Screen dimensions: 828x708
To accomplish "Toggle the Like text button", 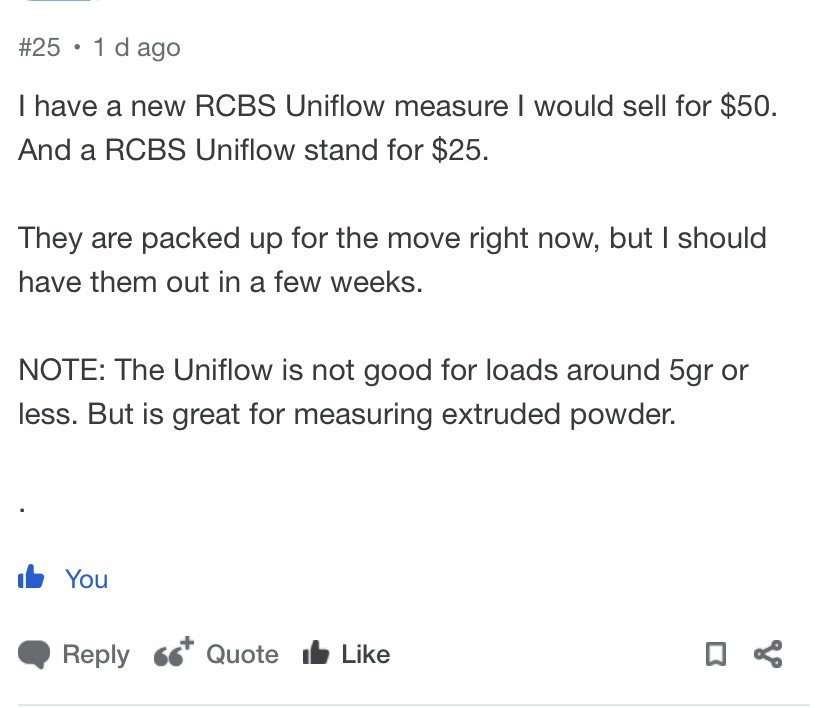I will pyautogui.click(x=366, y=655).
